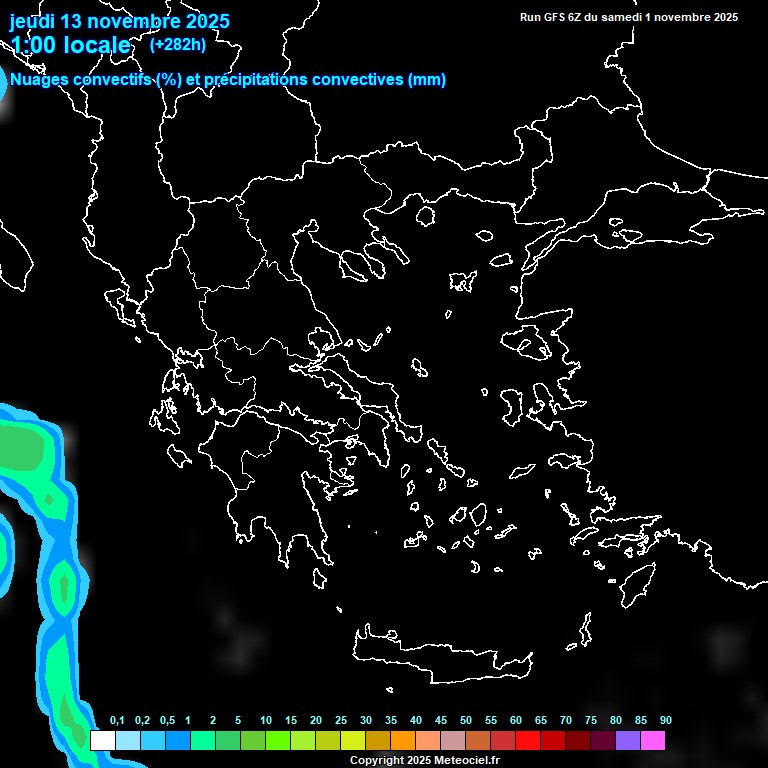This screenshot has width=768, height=768.
Task: Click the (+282h) forecast offset label
Action: (x=180, y=45)
